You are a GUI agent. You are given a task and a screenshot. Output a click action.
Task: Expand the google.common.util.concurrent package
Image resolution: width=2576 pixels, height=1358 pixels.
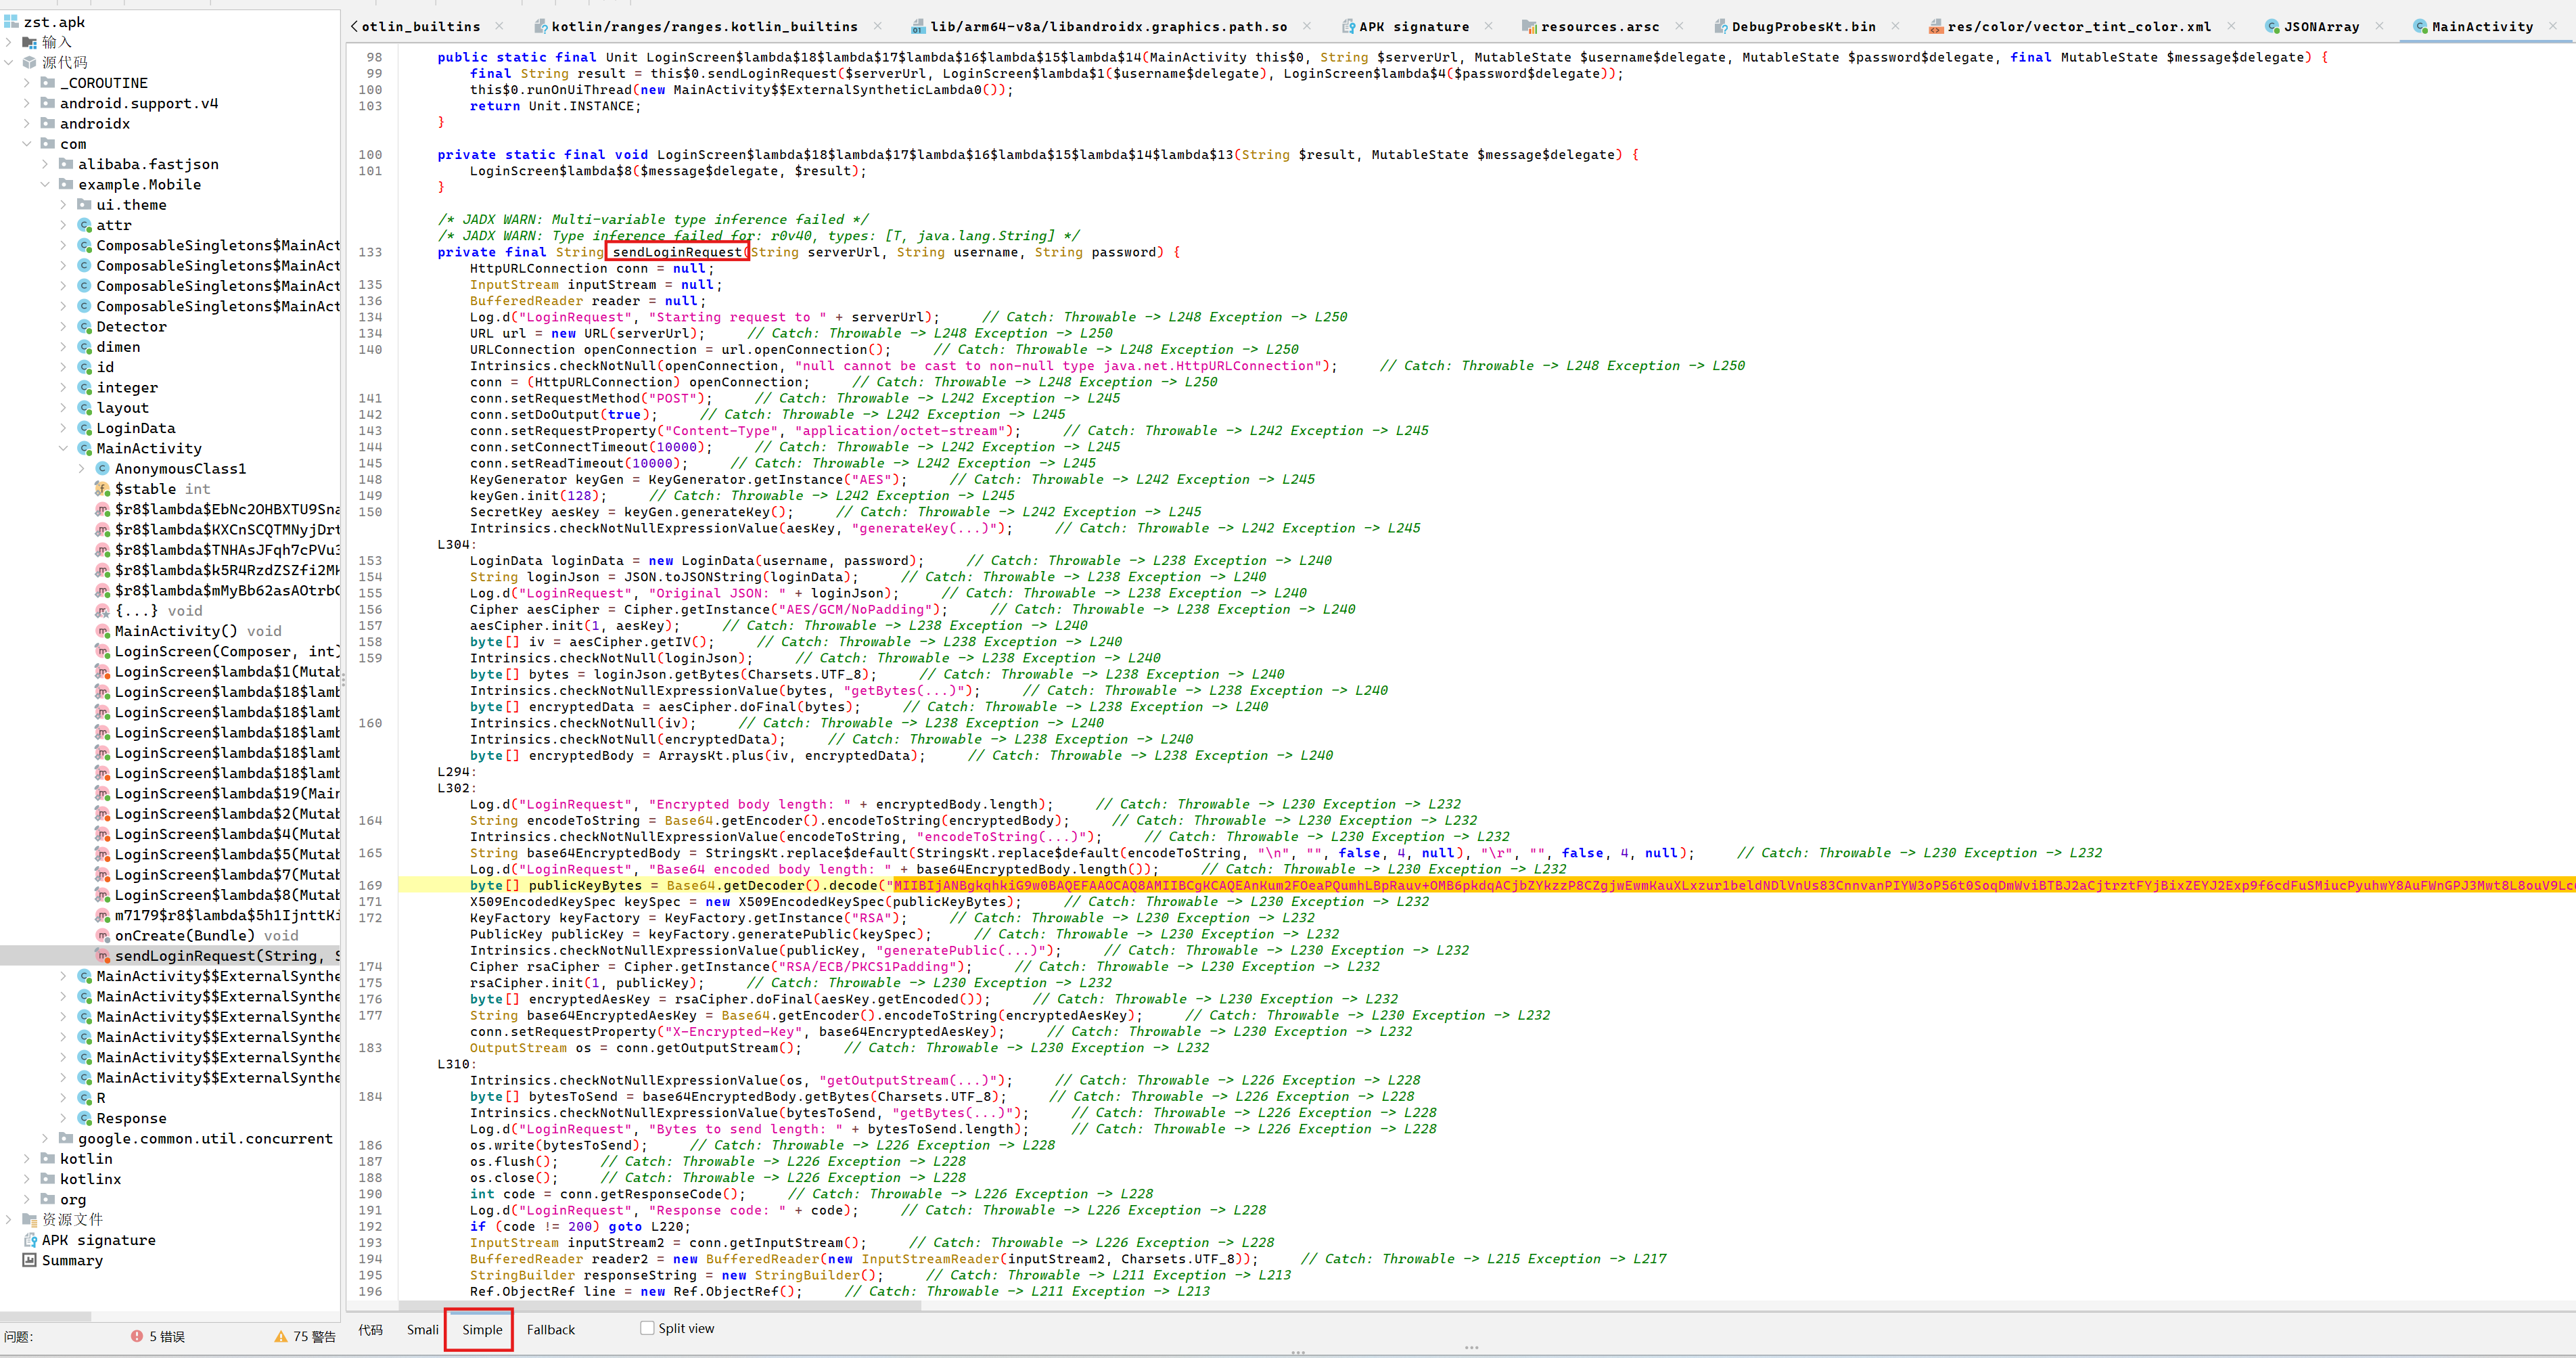coord(45,1138)
